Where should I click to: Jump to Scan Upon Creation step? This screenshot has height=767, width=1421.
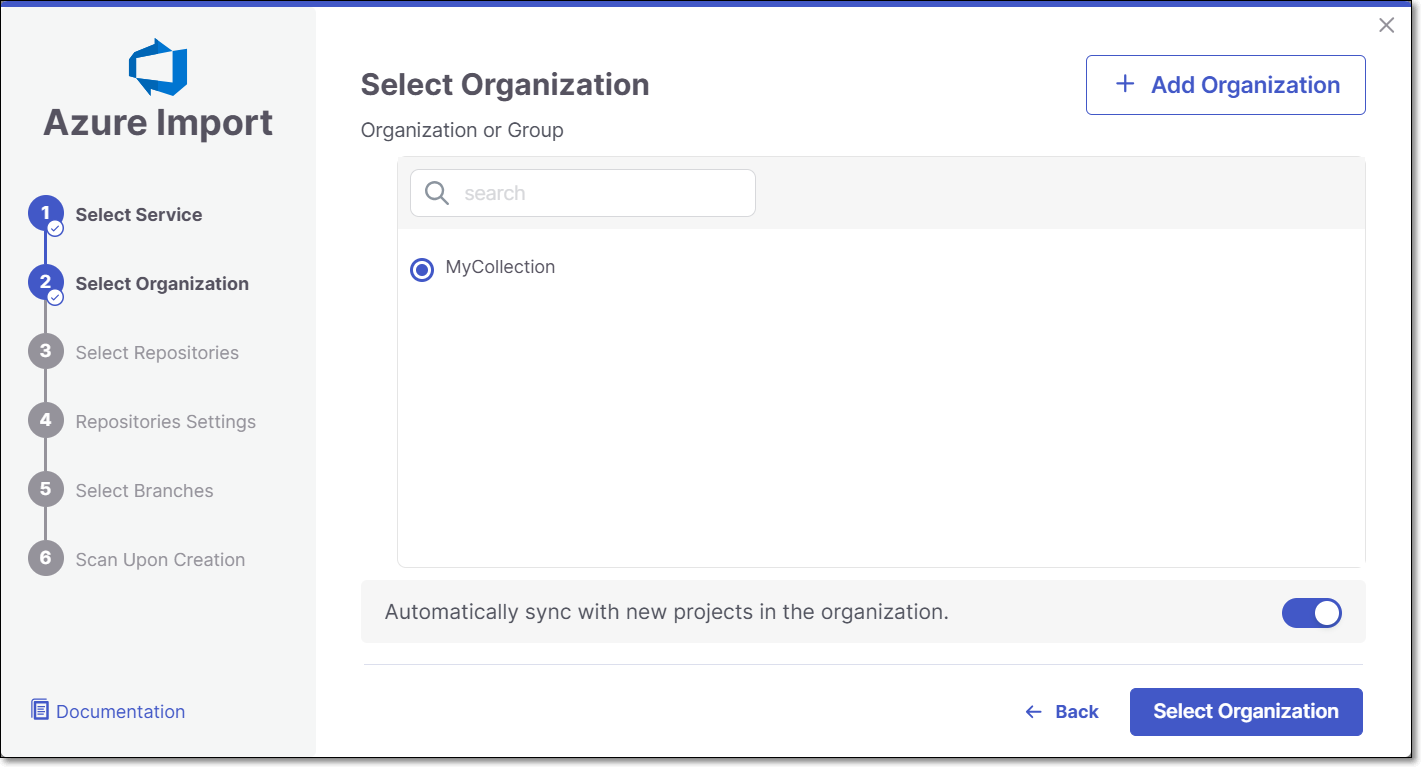pos(160,560)
